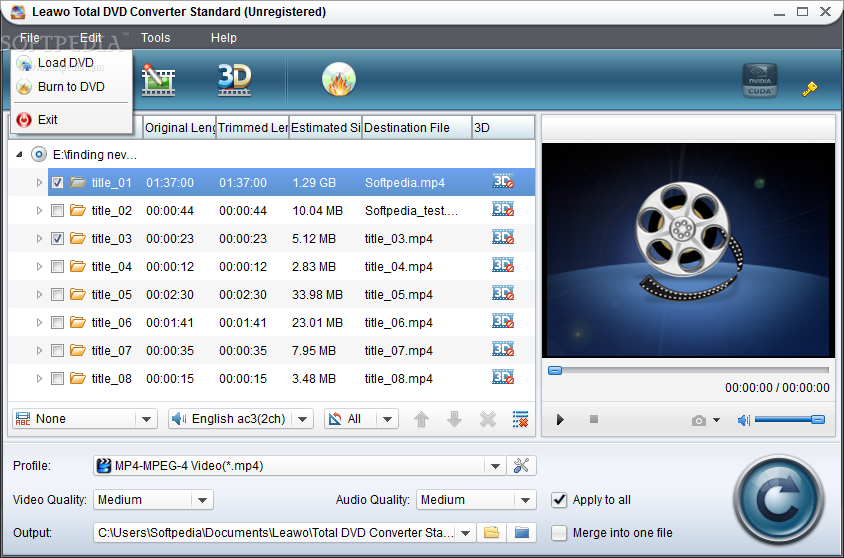
Task: Open the Audio Quality dropdown
Action: coord(525,500)
